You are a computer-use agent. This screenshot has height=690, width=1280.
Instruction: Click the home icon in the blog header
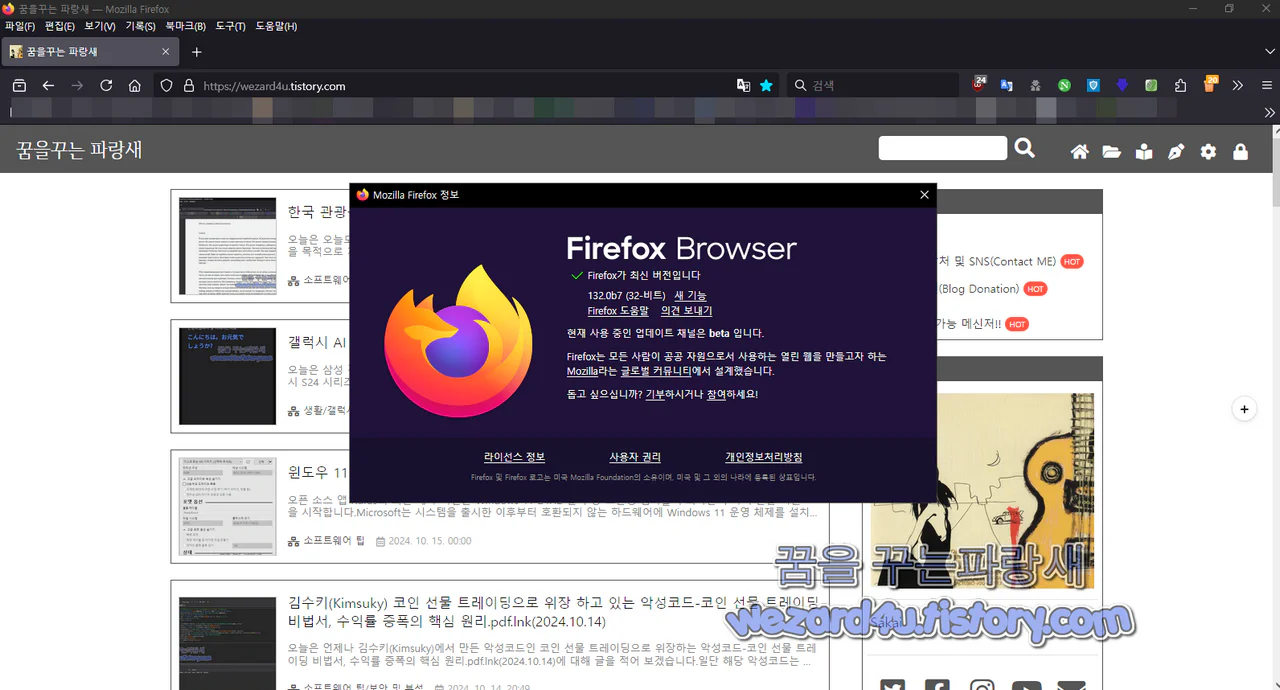(x=1080, y=151)
